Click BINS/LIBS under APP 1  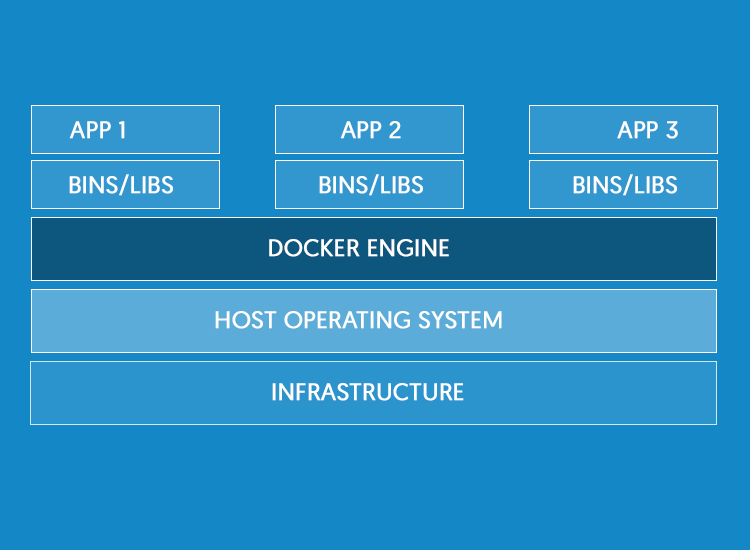[125, 185]
